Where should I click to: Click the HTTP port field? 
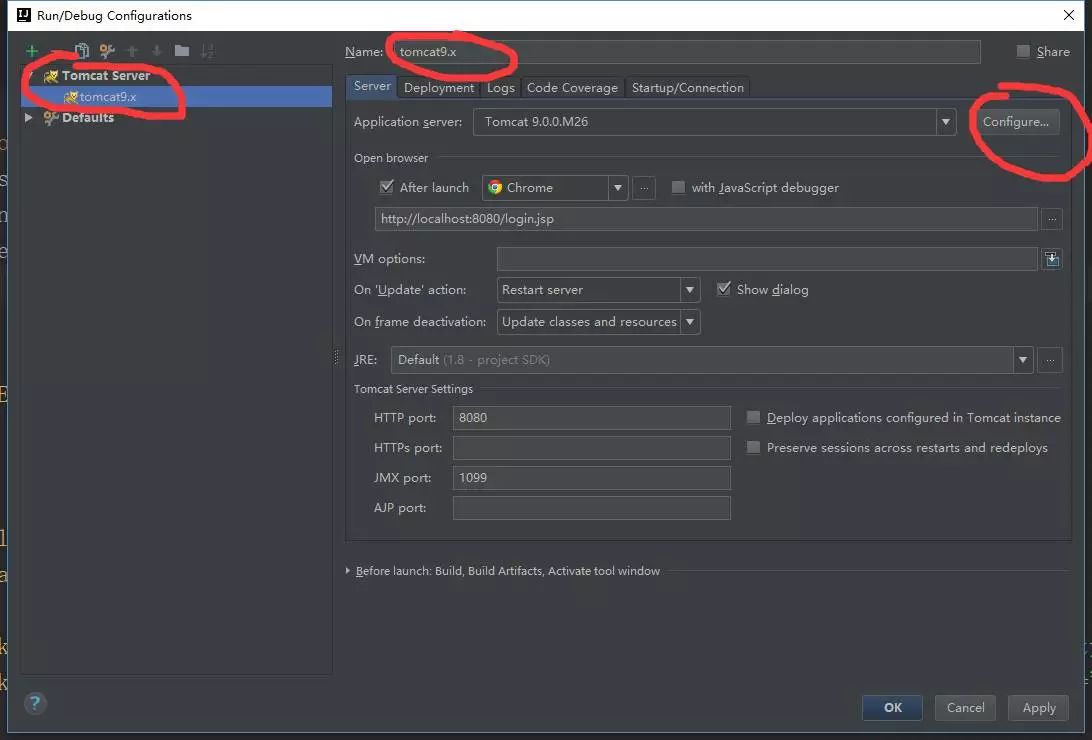pos(591,418)
